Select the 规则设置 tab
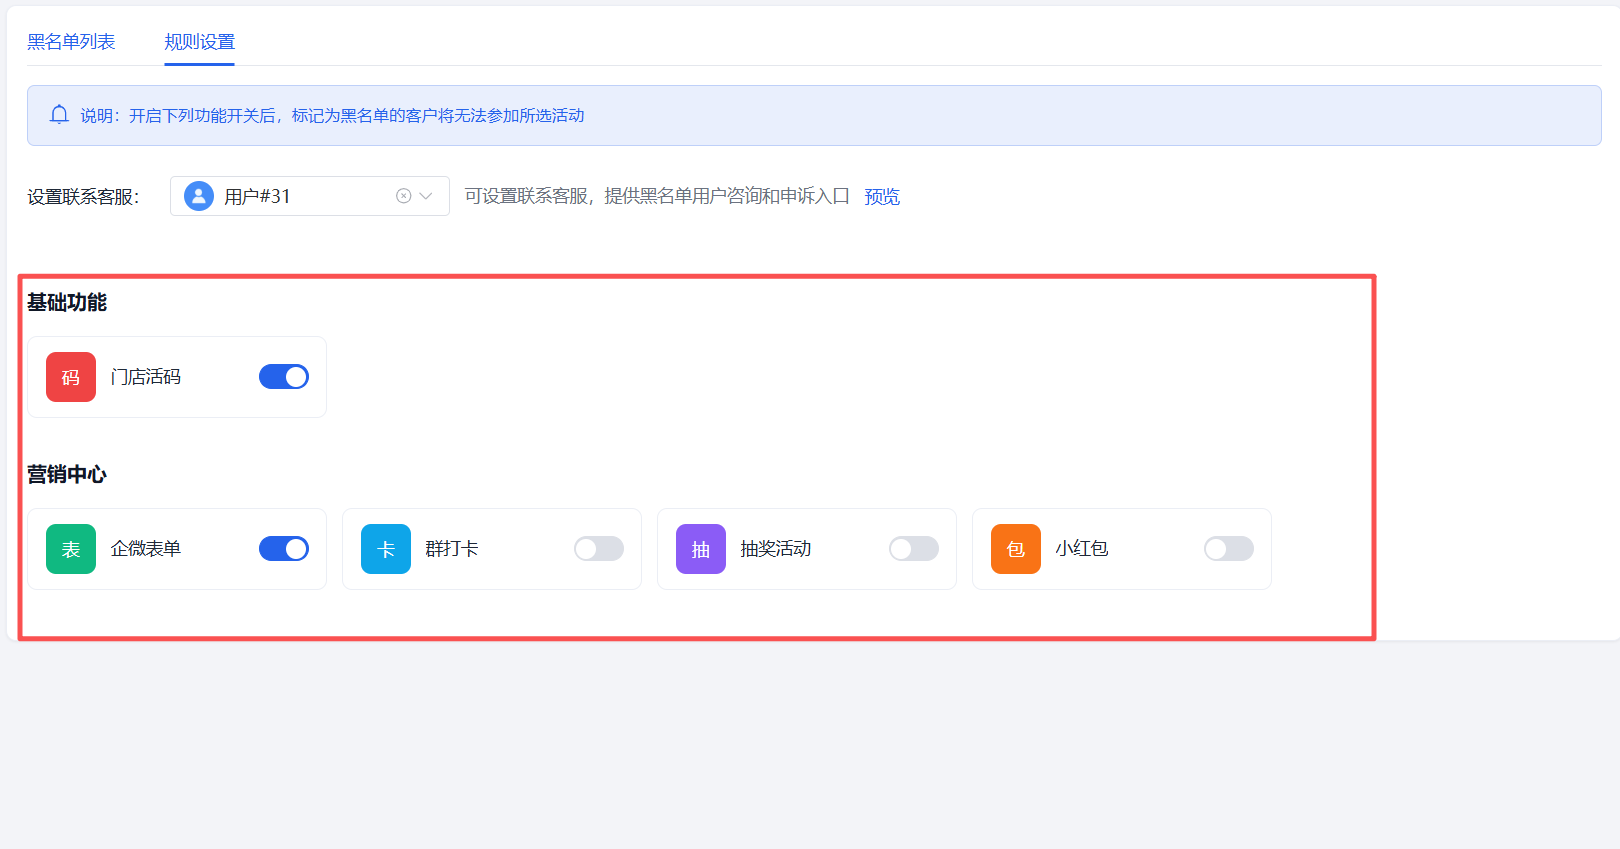 [x=200, y=42]
